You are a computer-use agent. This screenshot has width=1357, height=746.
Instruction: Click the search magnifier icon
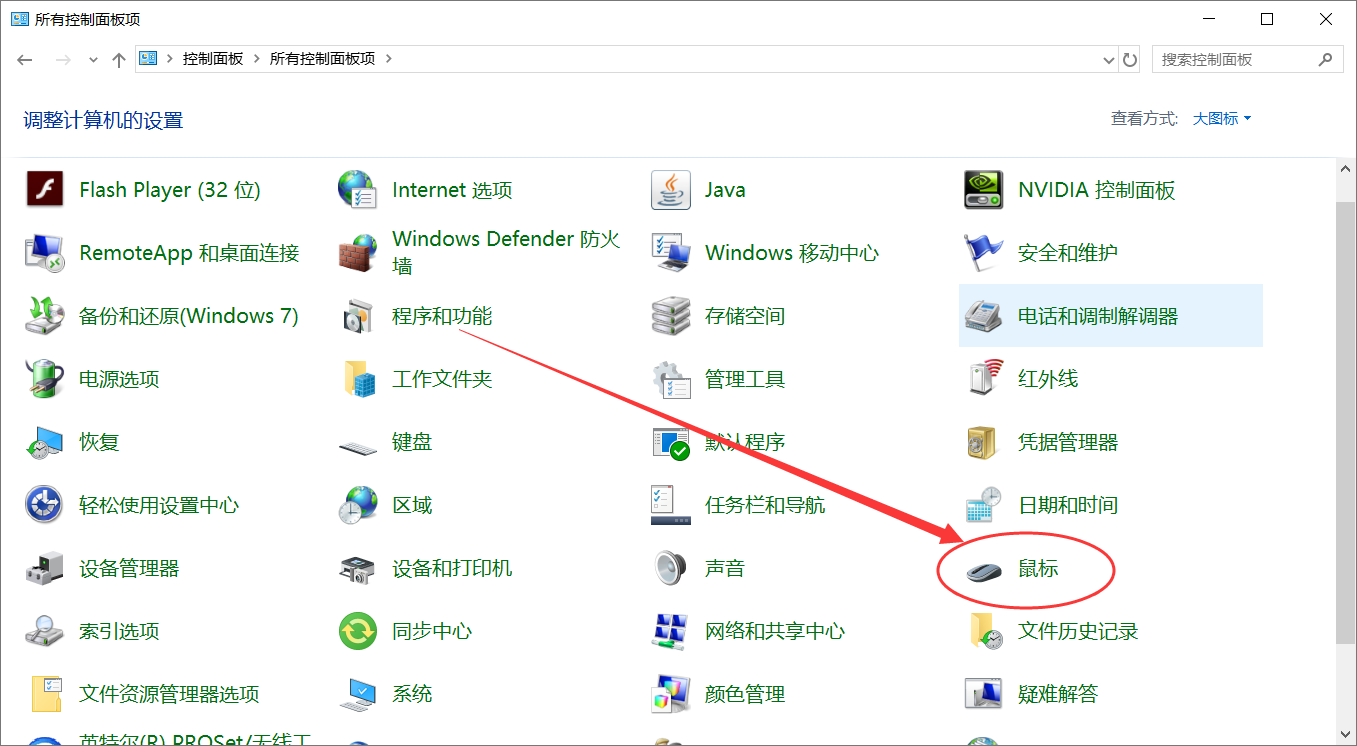point(1326,59)
